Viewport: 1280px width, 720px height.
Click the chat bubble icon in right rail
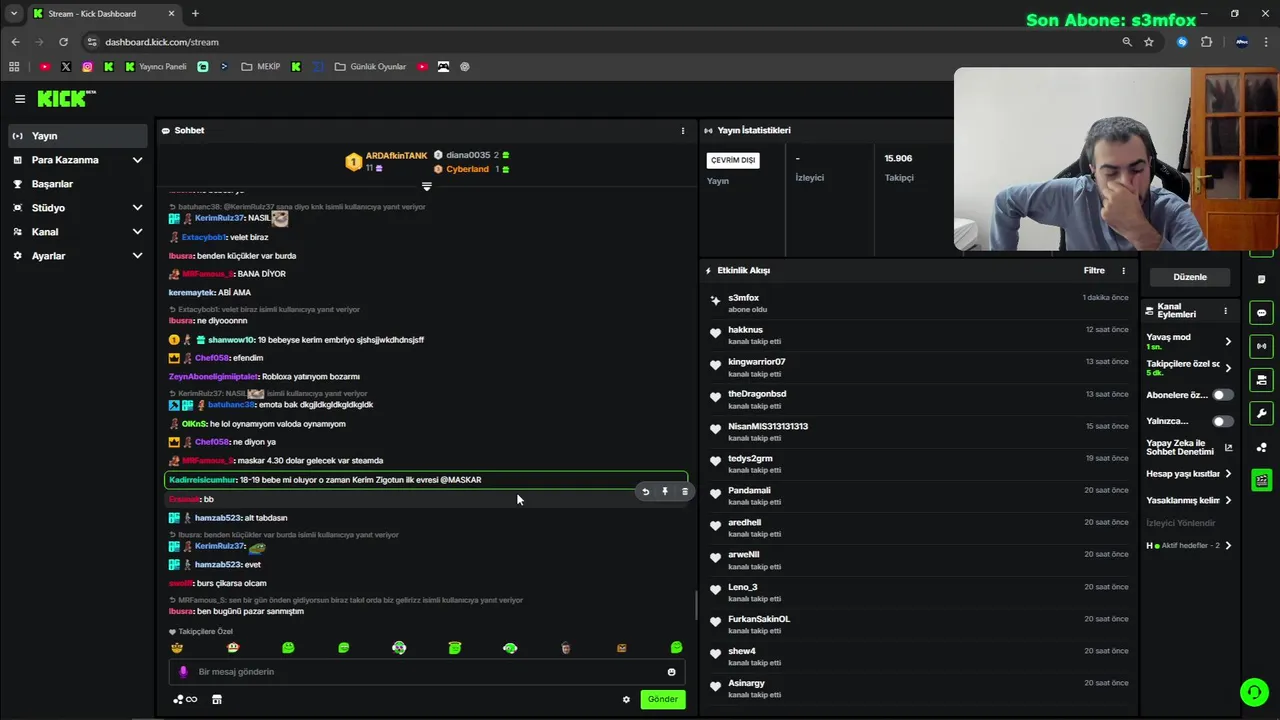[x=1261, y=313]
